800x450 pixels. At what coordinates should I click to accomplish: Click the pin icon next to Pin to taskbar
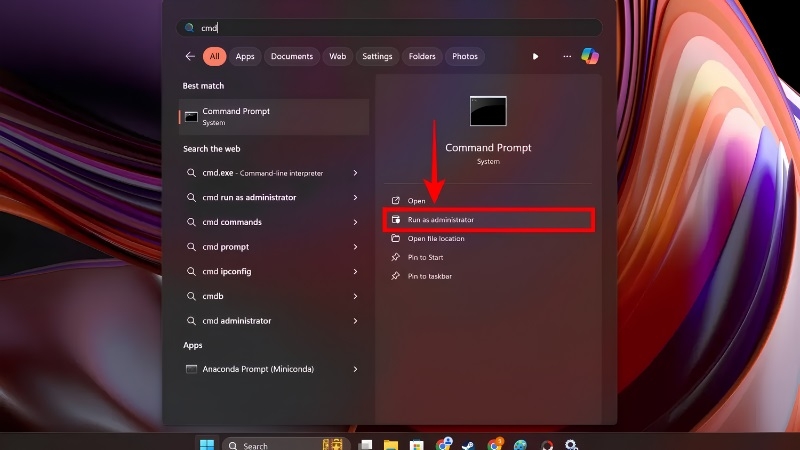395,276
